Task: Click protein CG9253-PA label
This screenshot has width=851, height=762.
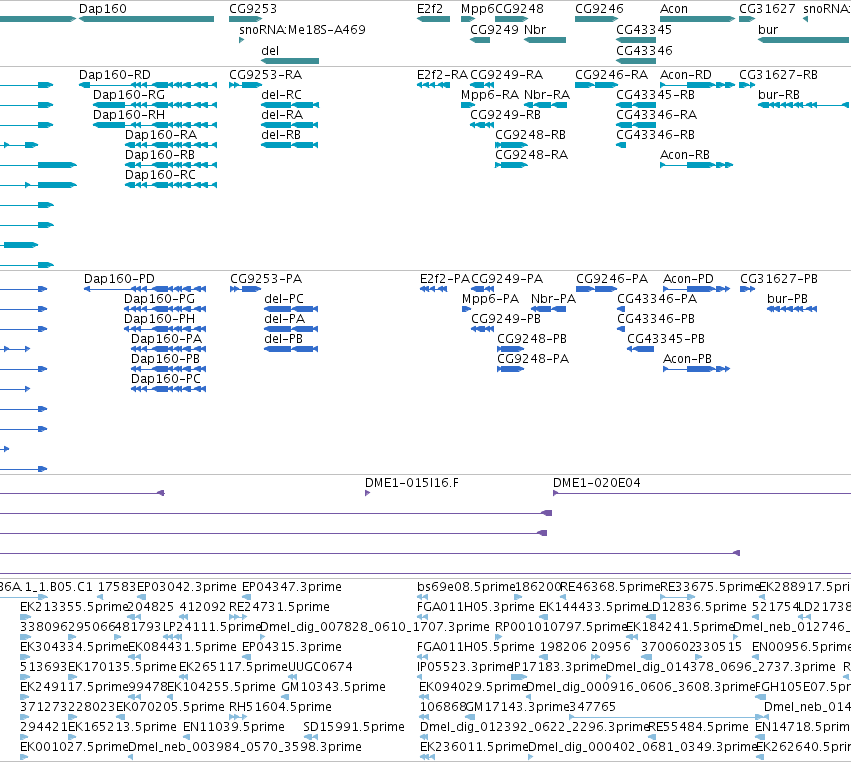Action: coord(266,278)
